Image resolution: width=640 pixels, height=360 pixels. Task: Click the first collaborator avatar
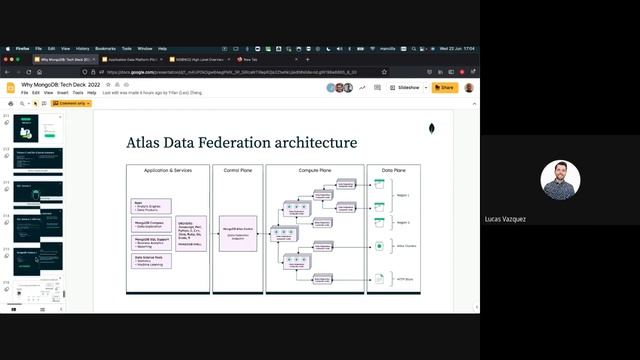coord(331,88)
